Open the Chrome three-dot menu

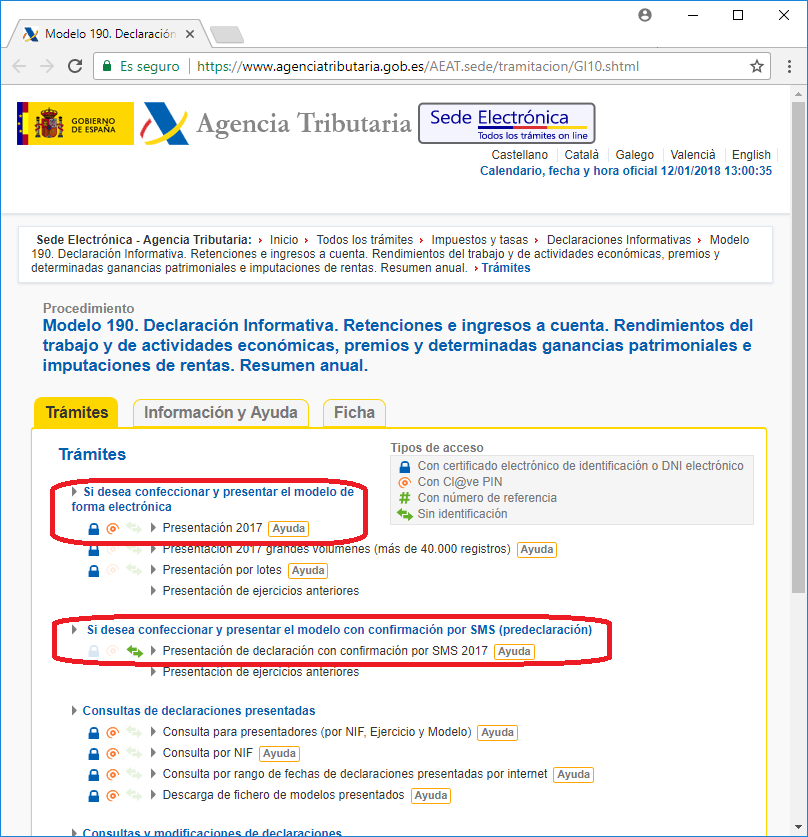point(789,66)
